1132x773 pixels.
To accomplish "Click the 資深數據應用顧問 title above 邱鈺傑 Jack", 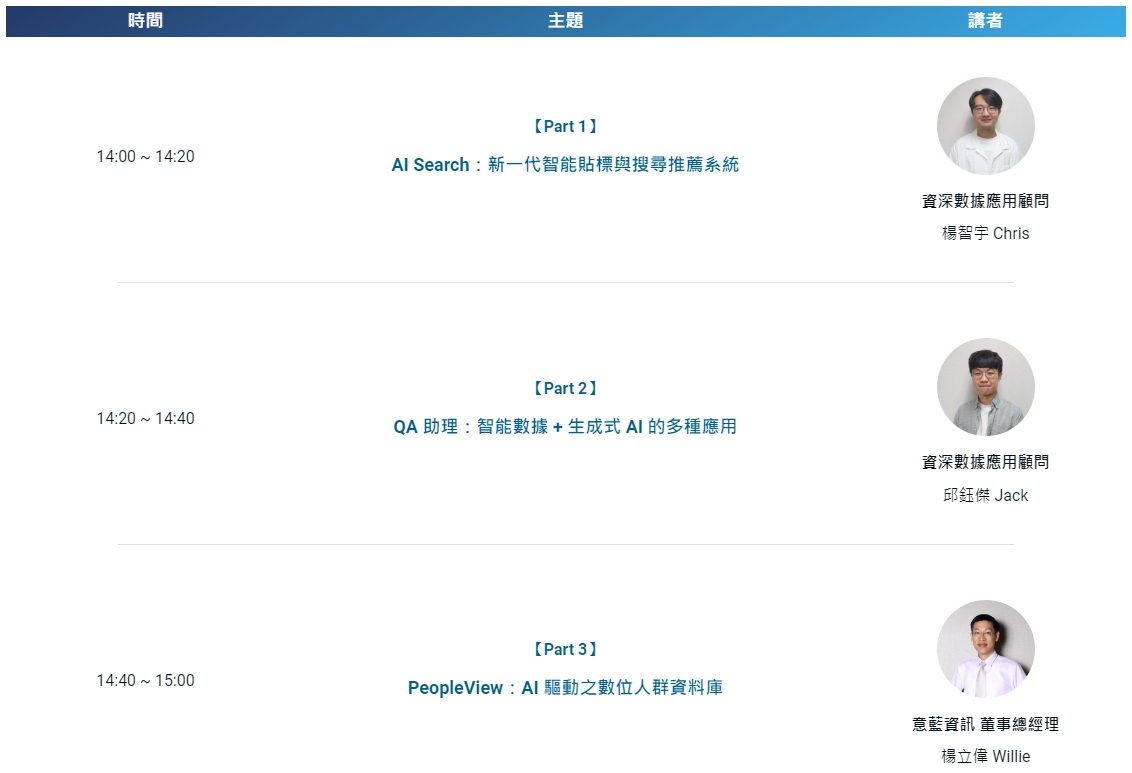I will [x=985, y=462].
